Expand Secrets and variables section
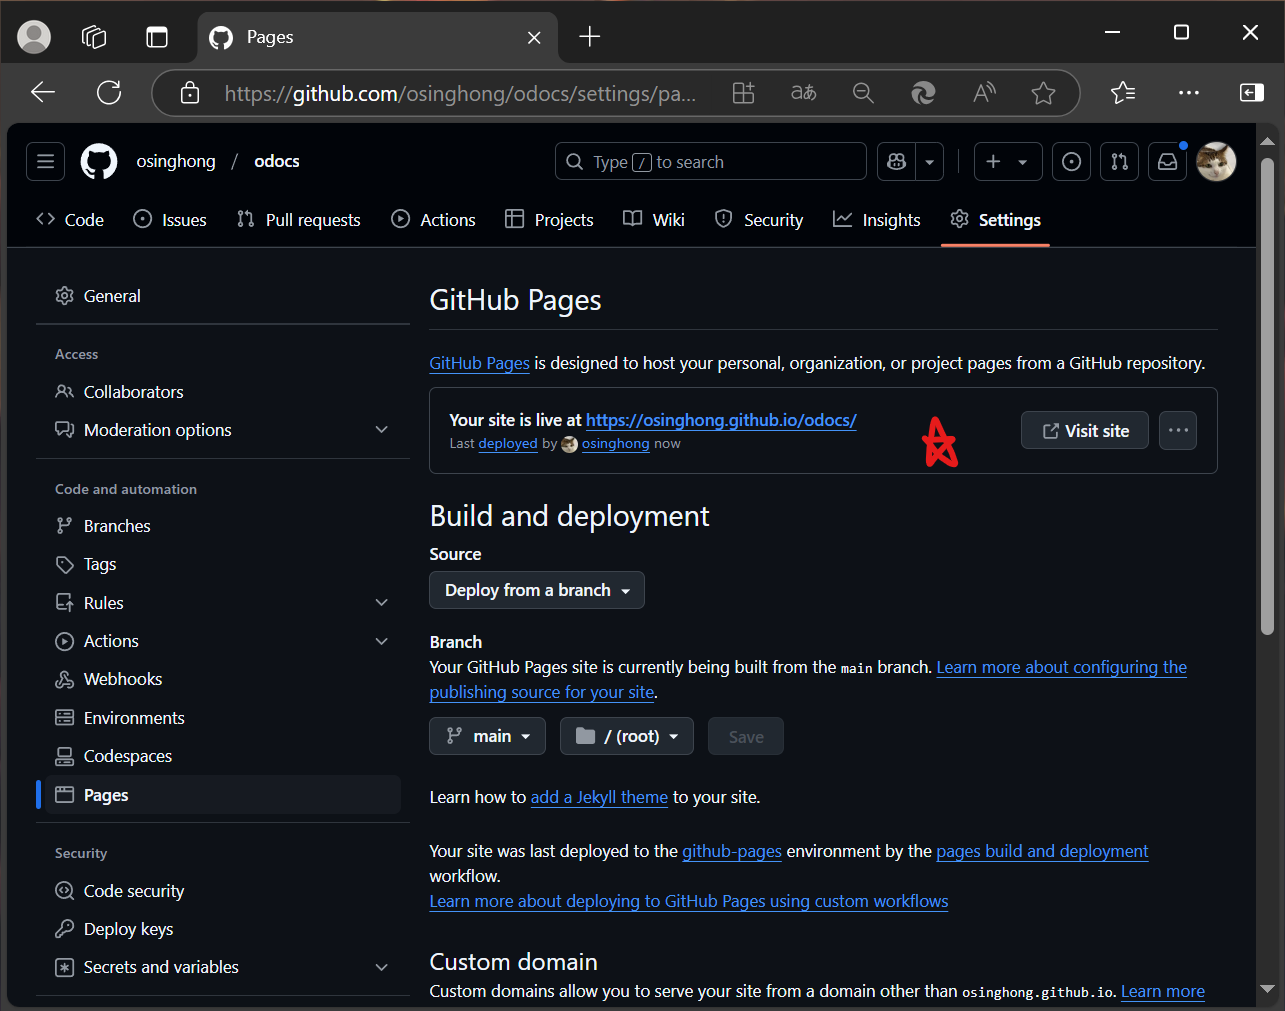 381,967
